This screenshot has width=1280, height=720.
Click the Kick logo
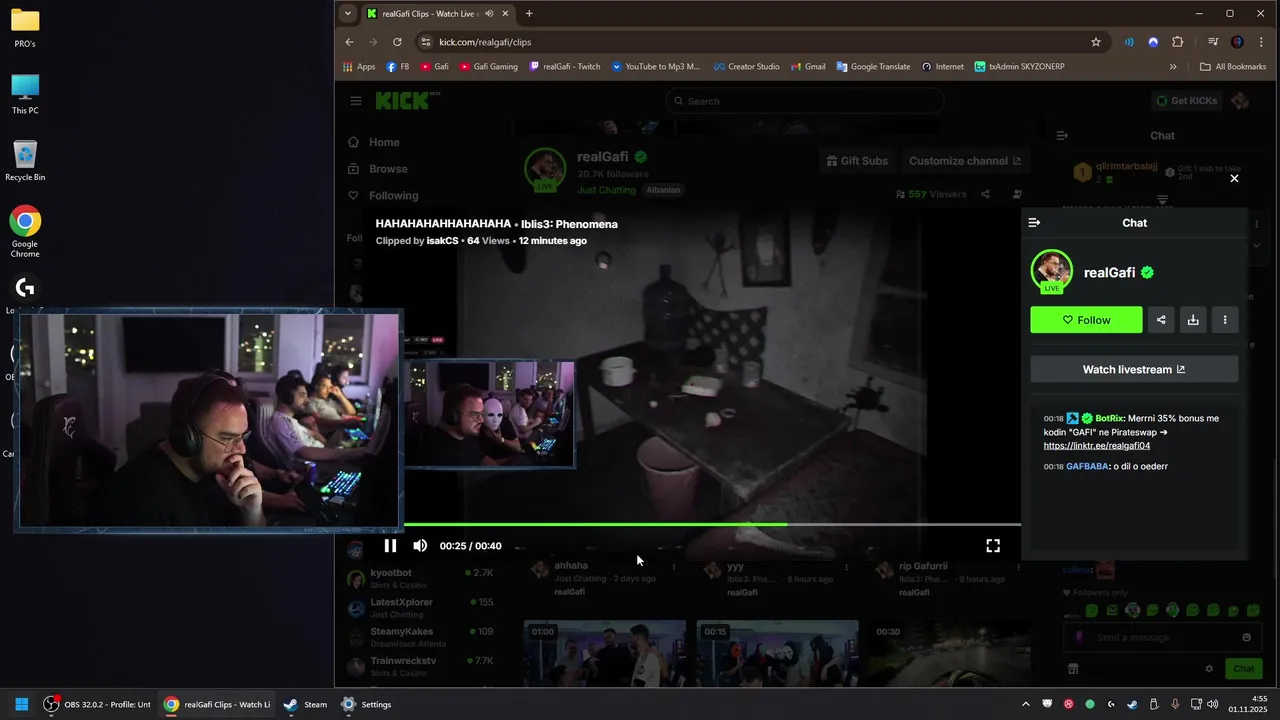(405, 100)
